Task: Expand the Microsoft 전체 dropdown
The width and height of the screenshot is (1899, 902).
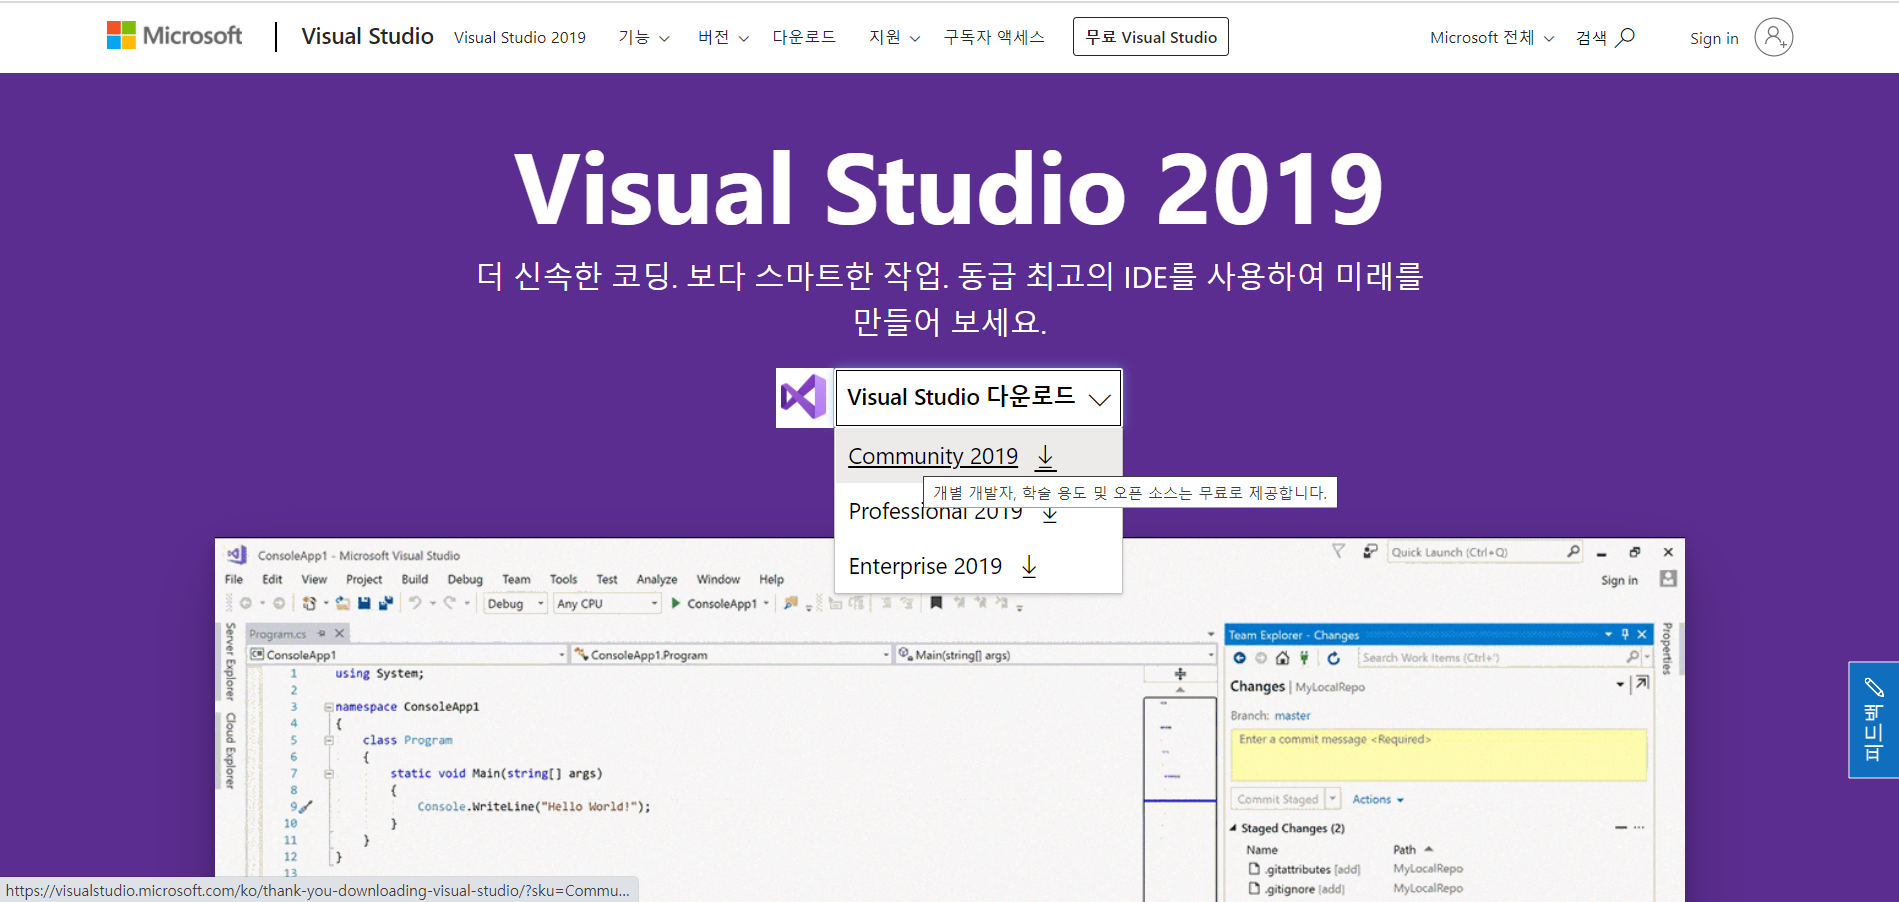Action: pyautogui.click(x=1492, y=38)
